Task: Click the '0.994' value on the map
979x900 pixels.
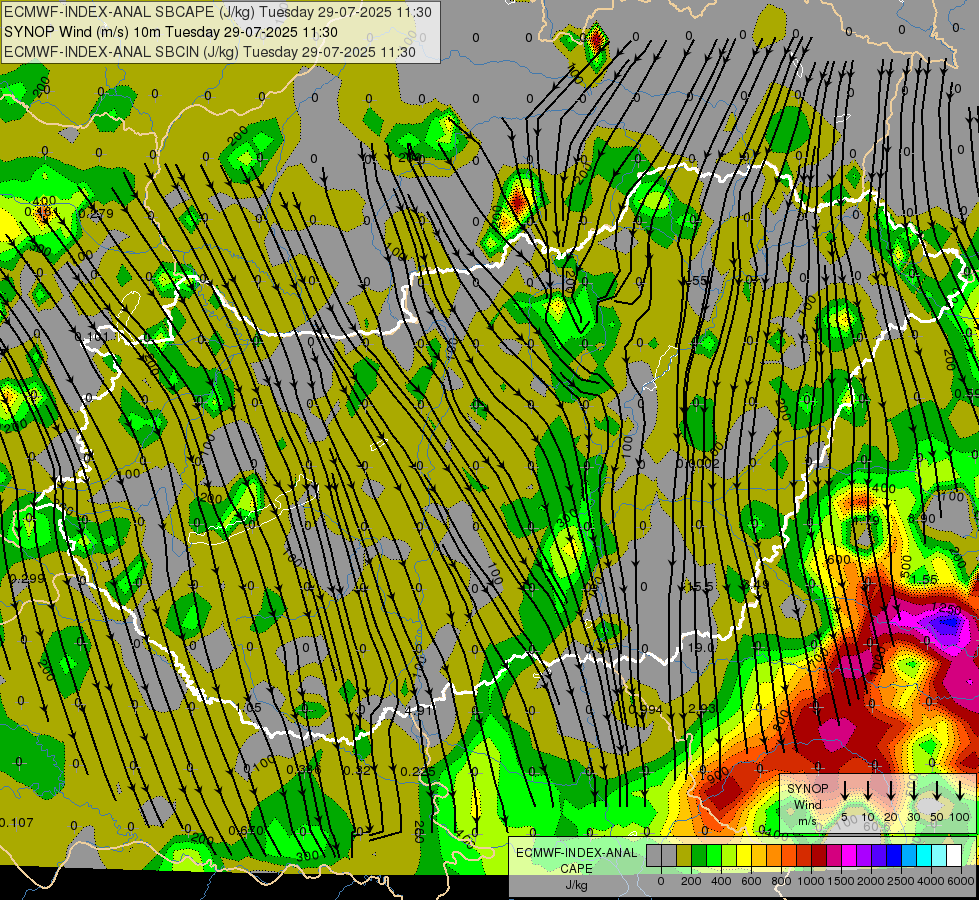Action: click(x=646, y=709)
